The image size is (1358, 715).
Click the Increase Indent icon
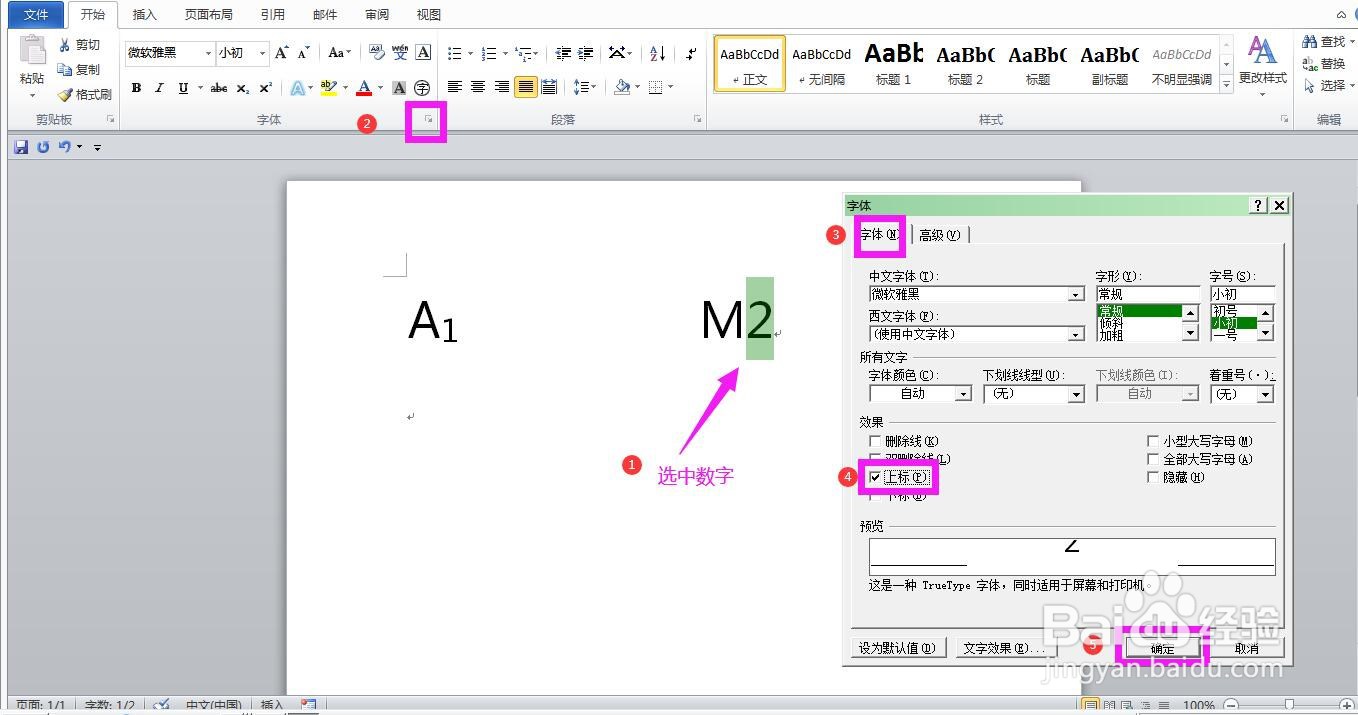(x=586, y=53)
